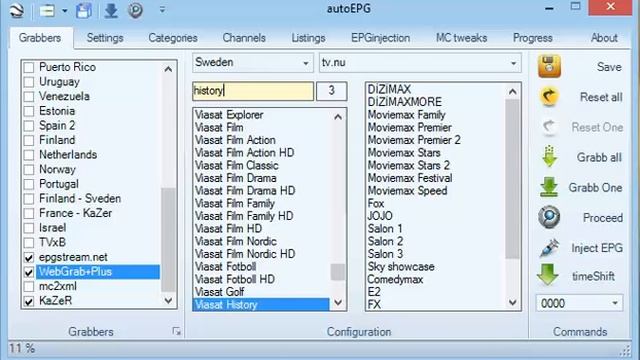Open the quick access toolbar customize arrow
The width and height of the screenshot is (640, 360).
tap(162, 10)
